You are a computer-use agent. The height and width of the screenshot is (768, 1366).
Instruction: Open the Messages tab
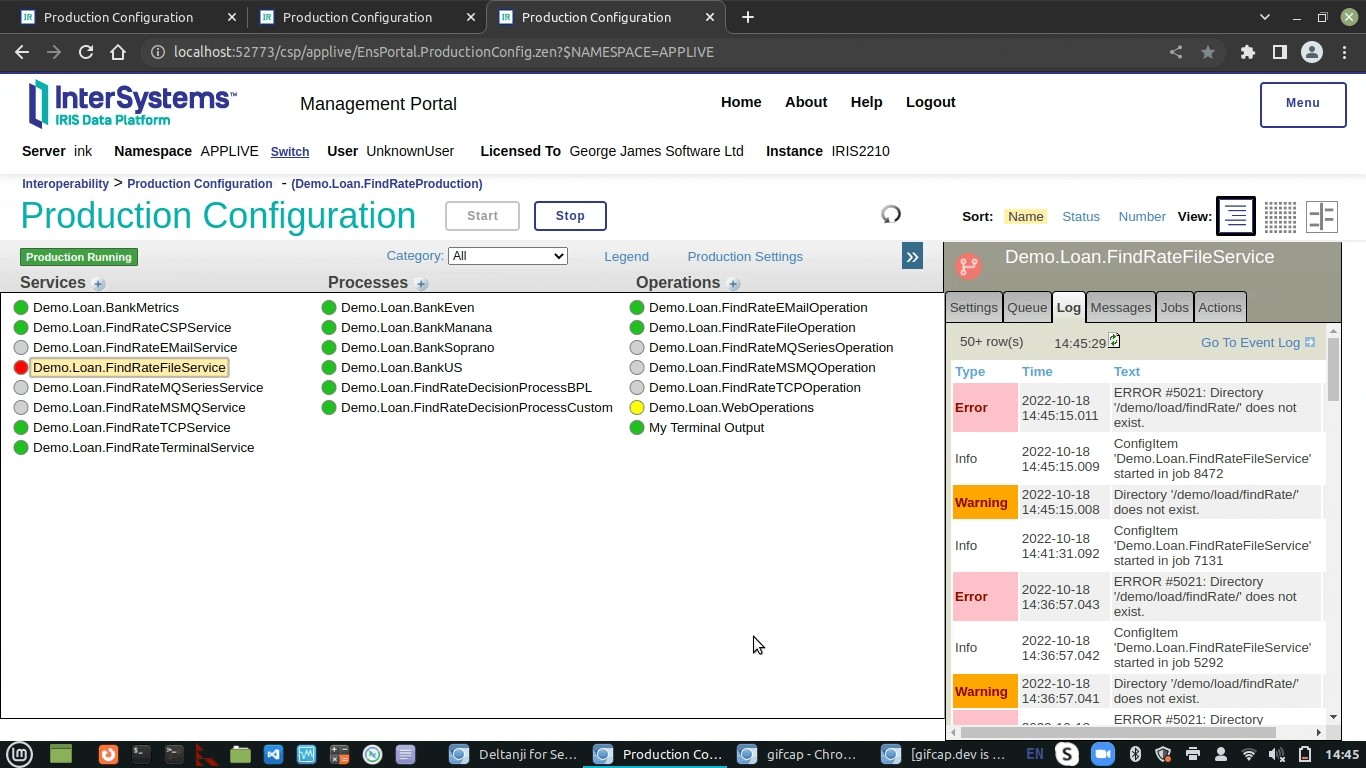(1120, 308)
